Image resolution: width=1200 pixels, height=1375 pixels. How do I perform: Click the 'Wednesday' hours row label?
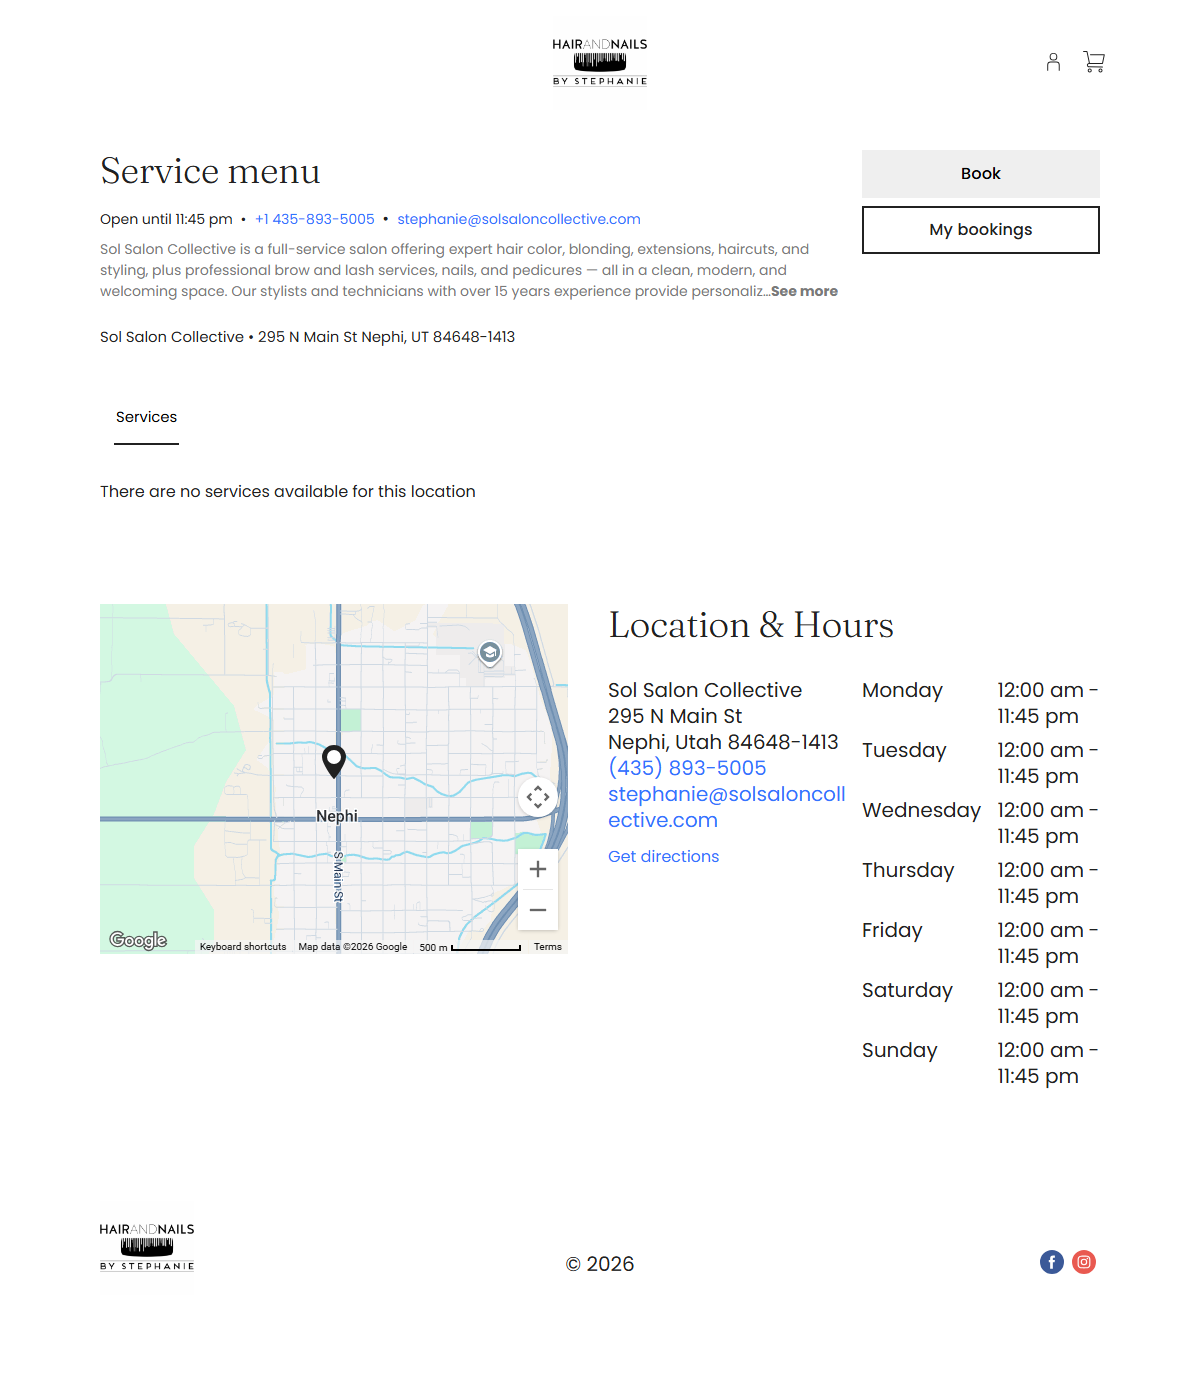pos(921,810)
